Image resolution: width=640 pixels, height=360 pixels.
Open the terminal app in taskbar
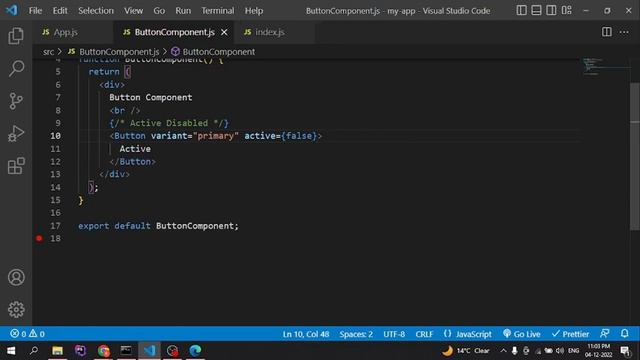[x=126, y=351]
